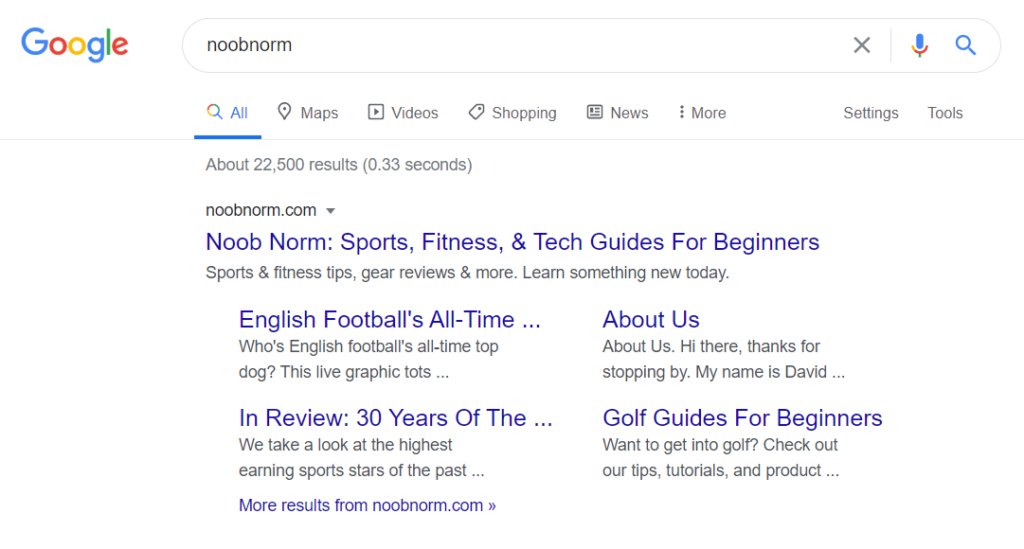Image resolution: width=1024 pixels, height=549 pixels.
Task: Click the magnifier icon beside All
Action: pyautogui.click(x=214, y=112)
